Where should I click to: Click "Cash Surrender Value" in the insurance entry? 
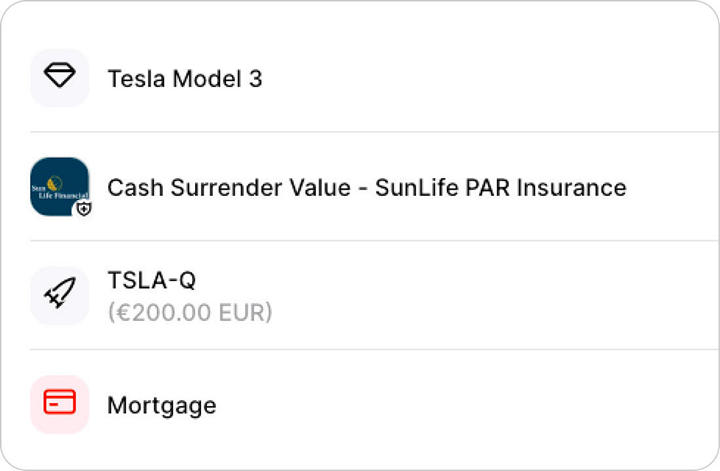[x=229, y=187]
